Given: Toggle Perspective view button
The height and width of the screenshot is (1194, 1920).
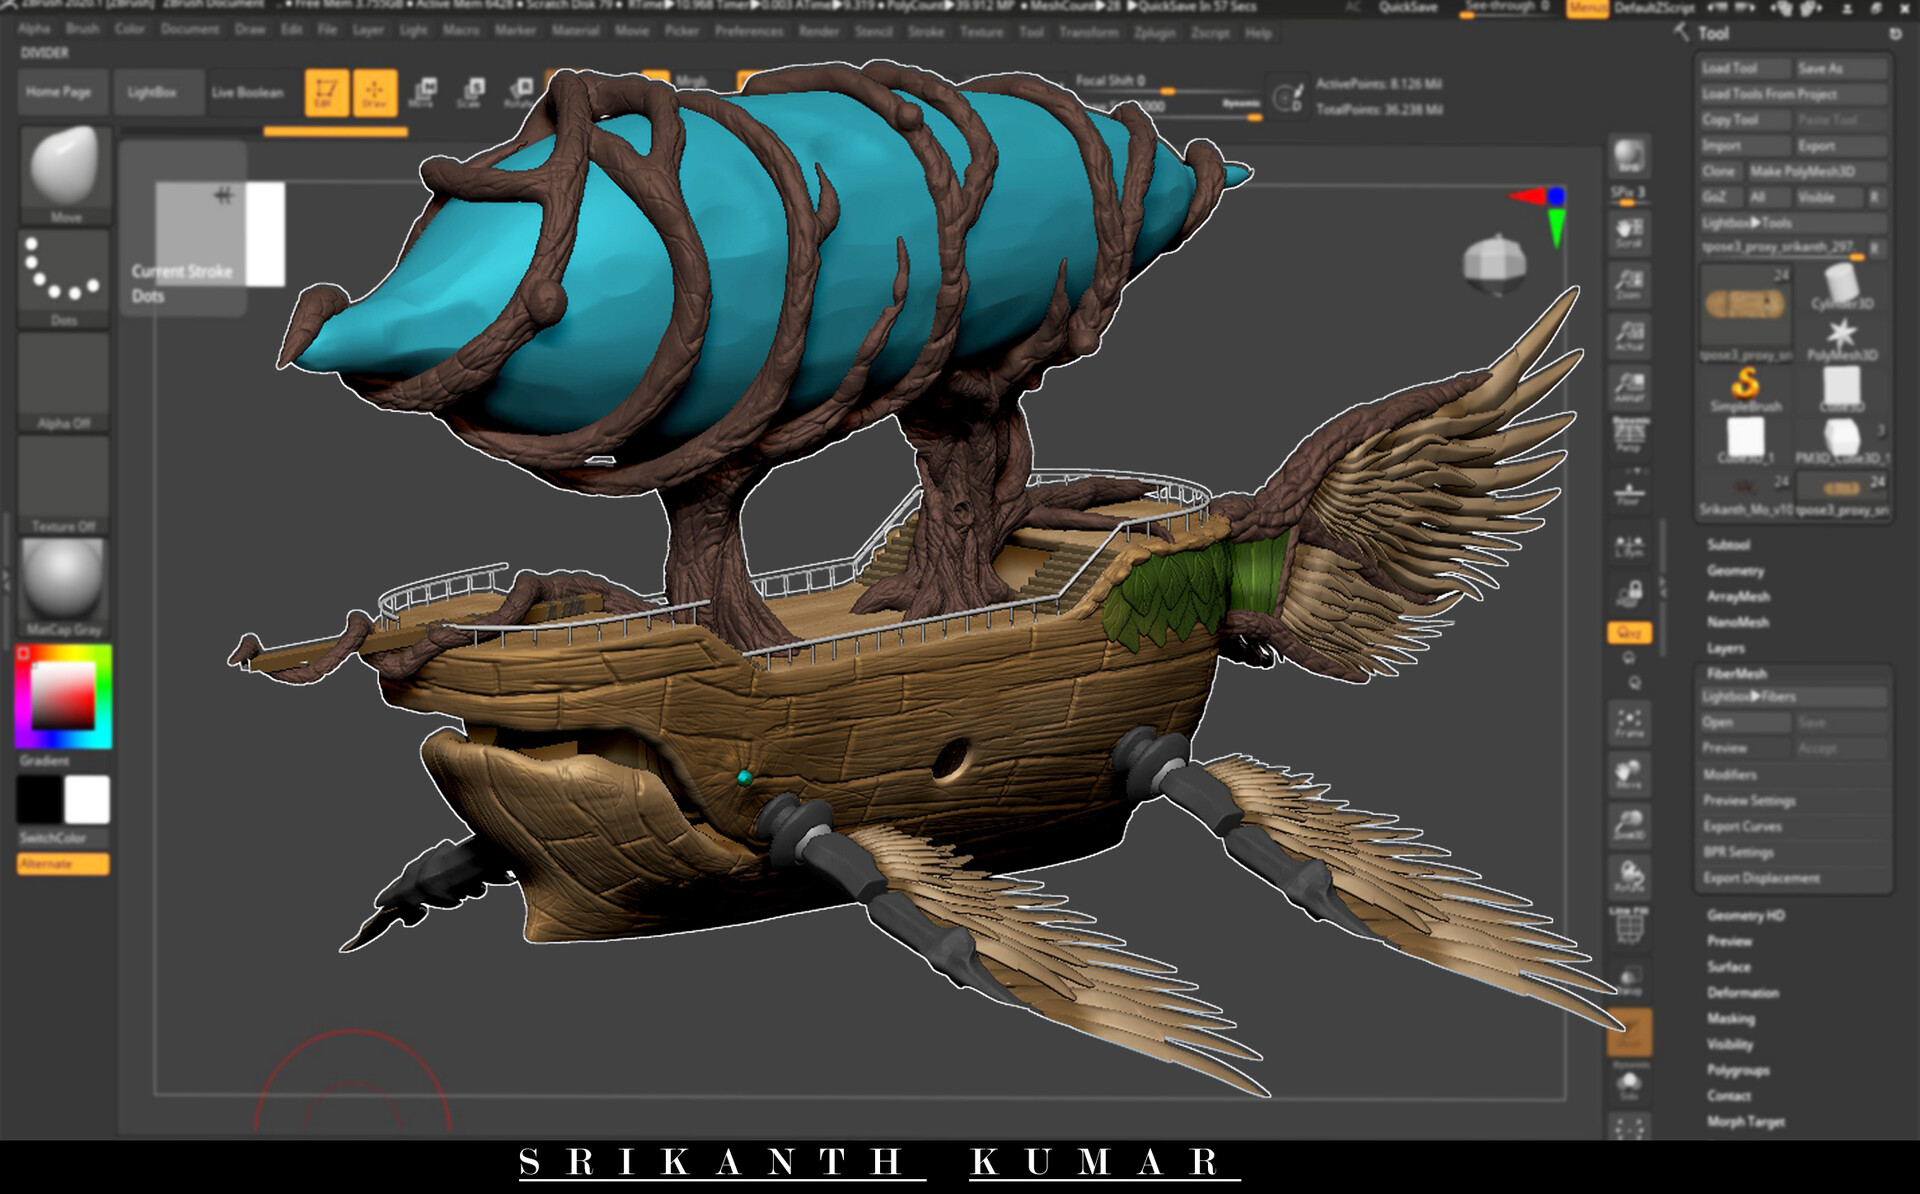Looking at the screenshot, I should [1629, 437].
